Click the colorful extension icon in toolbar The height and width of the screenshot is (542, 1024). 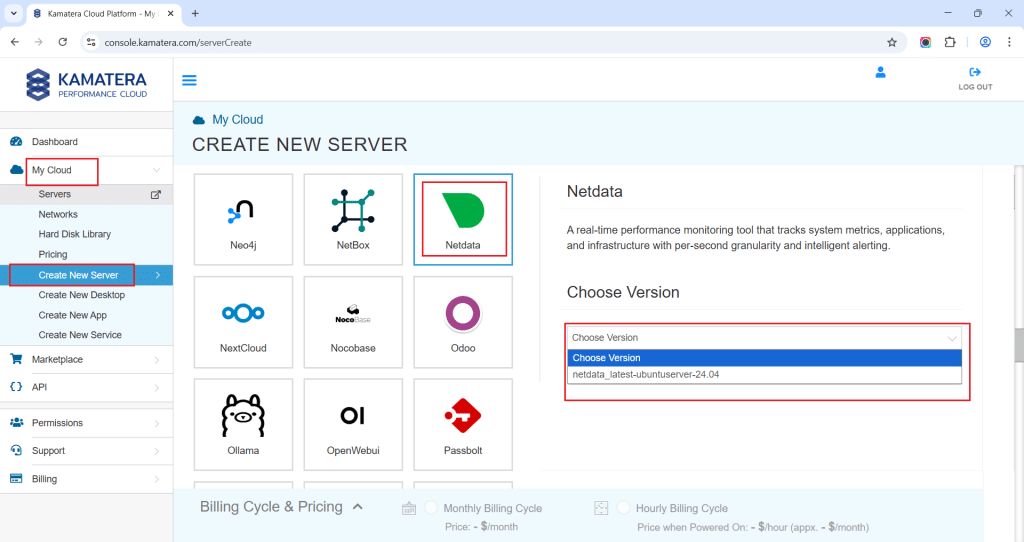click(925, 42)
